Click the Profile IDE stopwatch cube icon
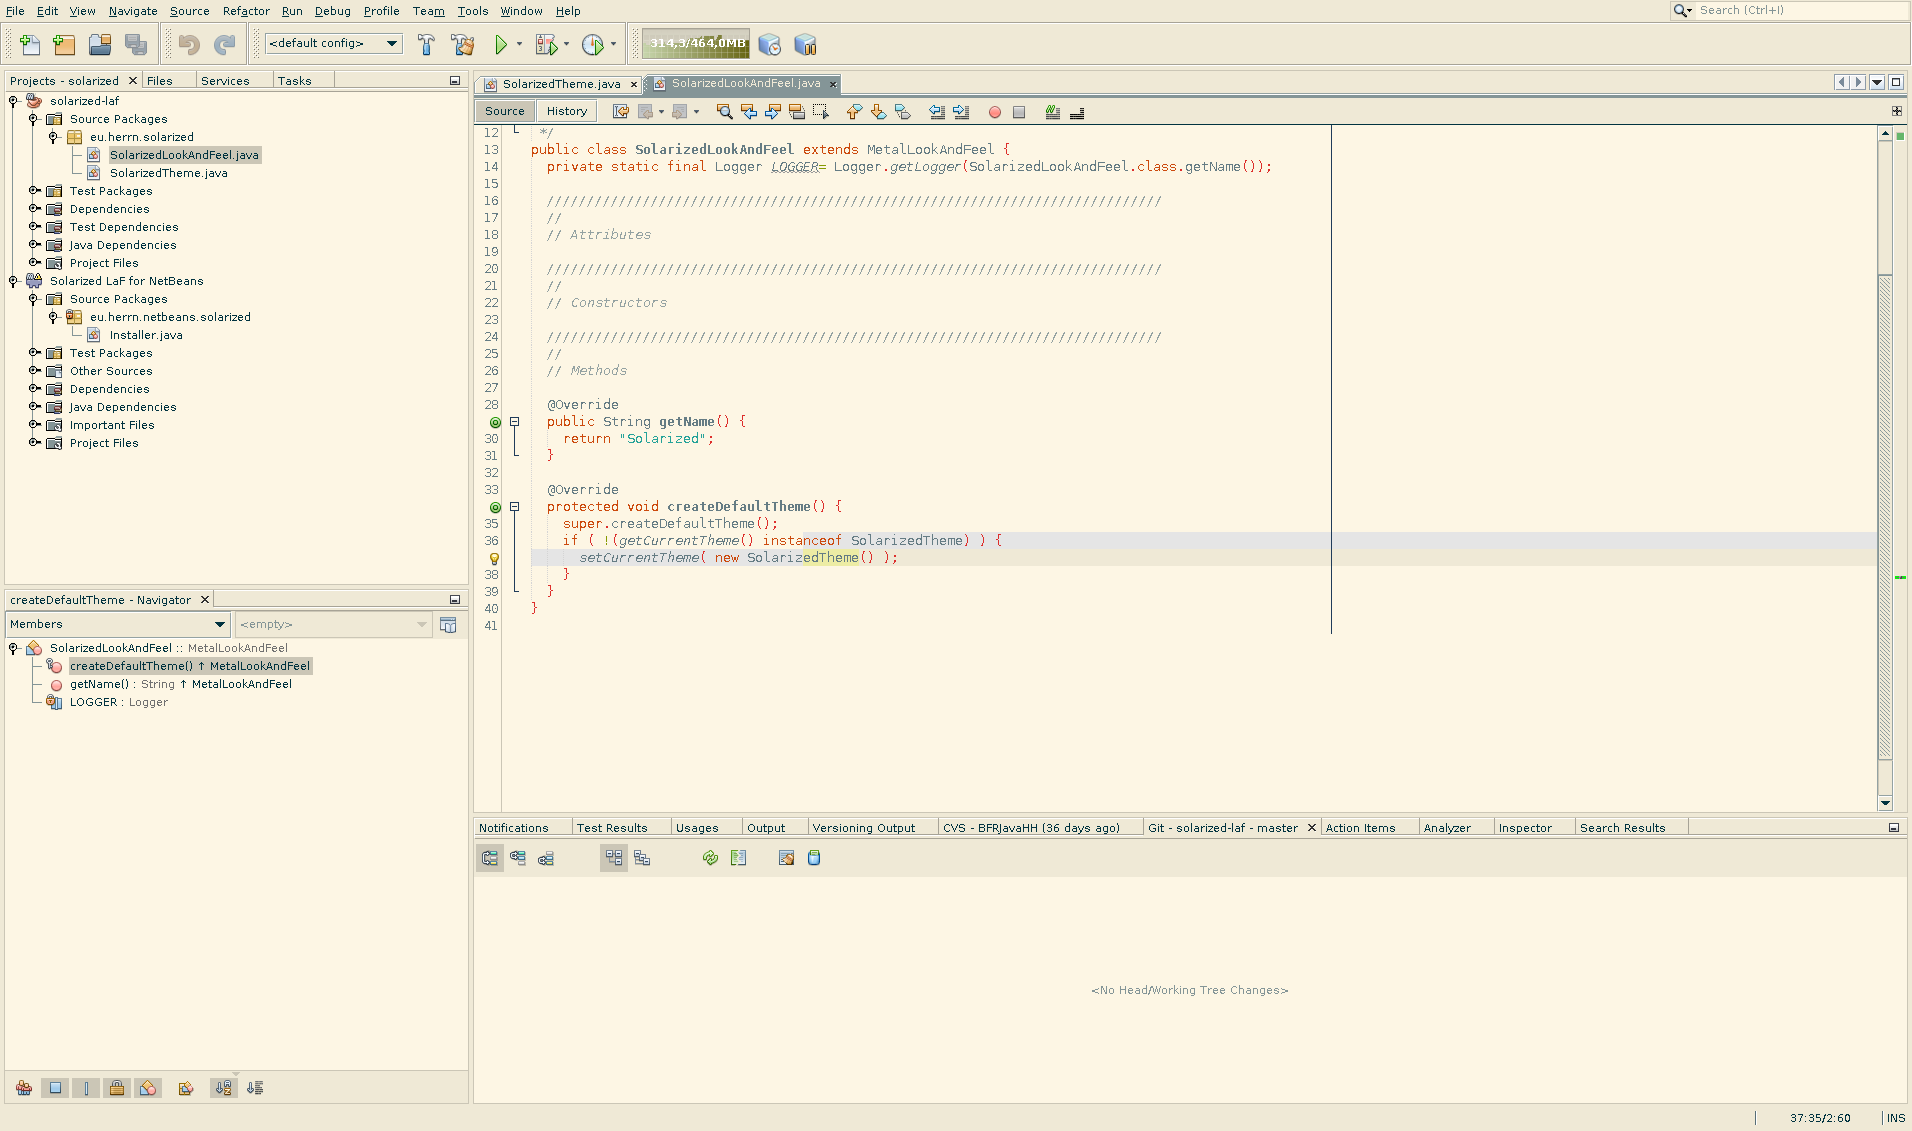1912x1131 pixels. [769, 44]
